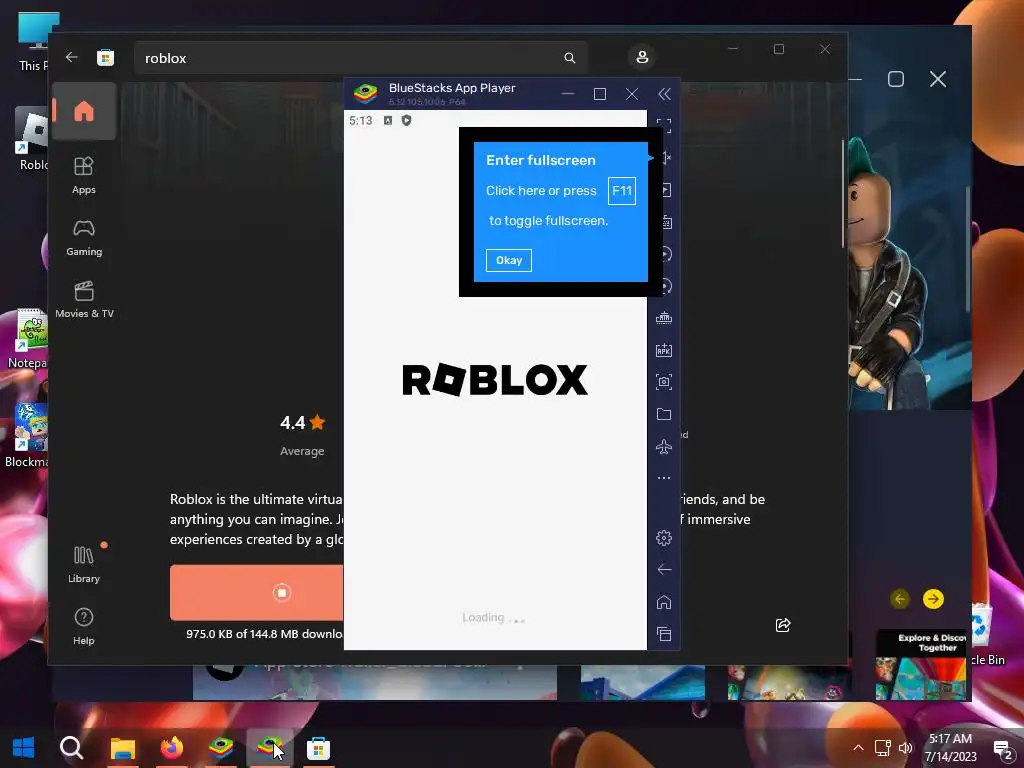Maximize the background window behind Store

pyautogui.click(x=896, y=79)
